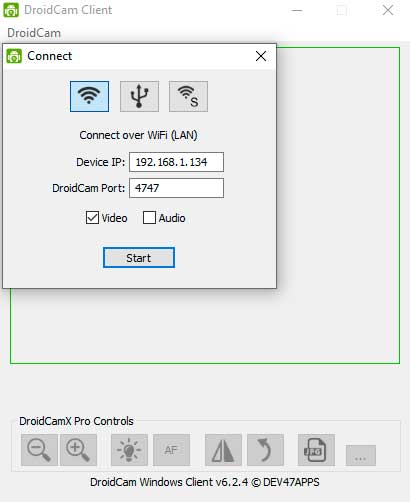
Task: Open the DroidCam menu
Action: [34, 33]
